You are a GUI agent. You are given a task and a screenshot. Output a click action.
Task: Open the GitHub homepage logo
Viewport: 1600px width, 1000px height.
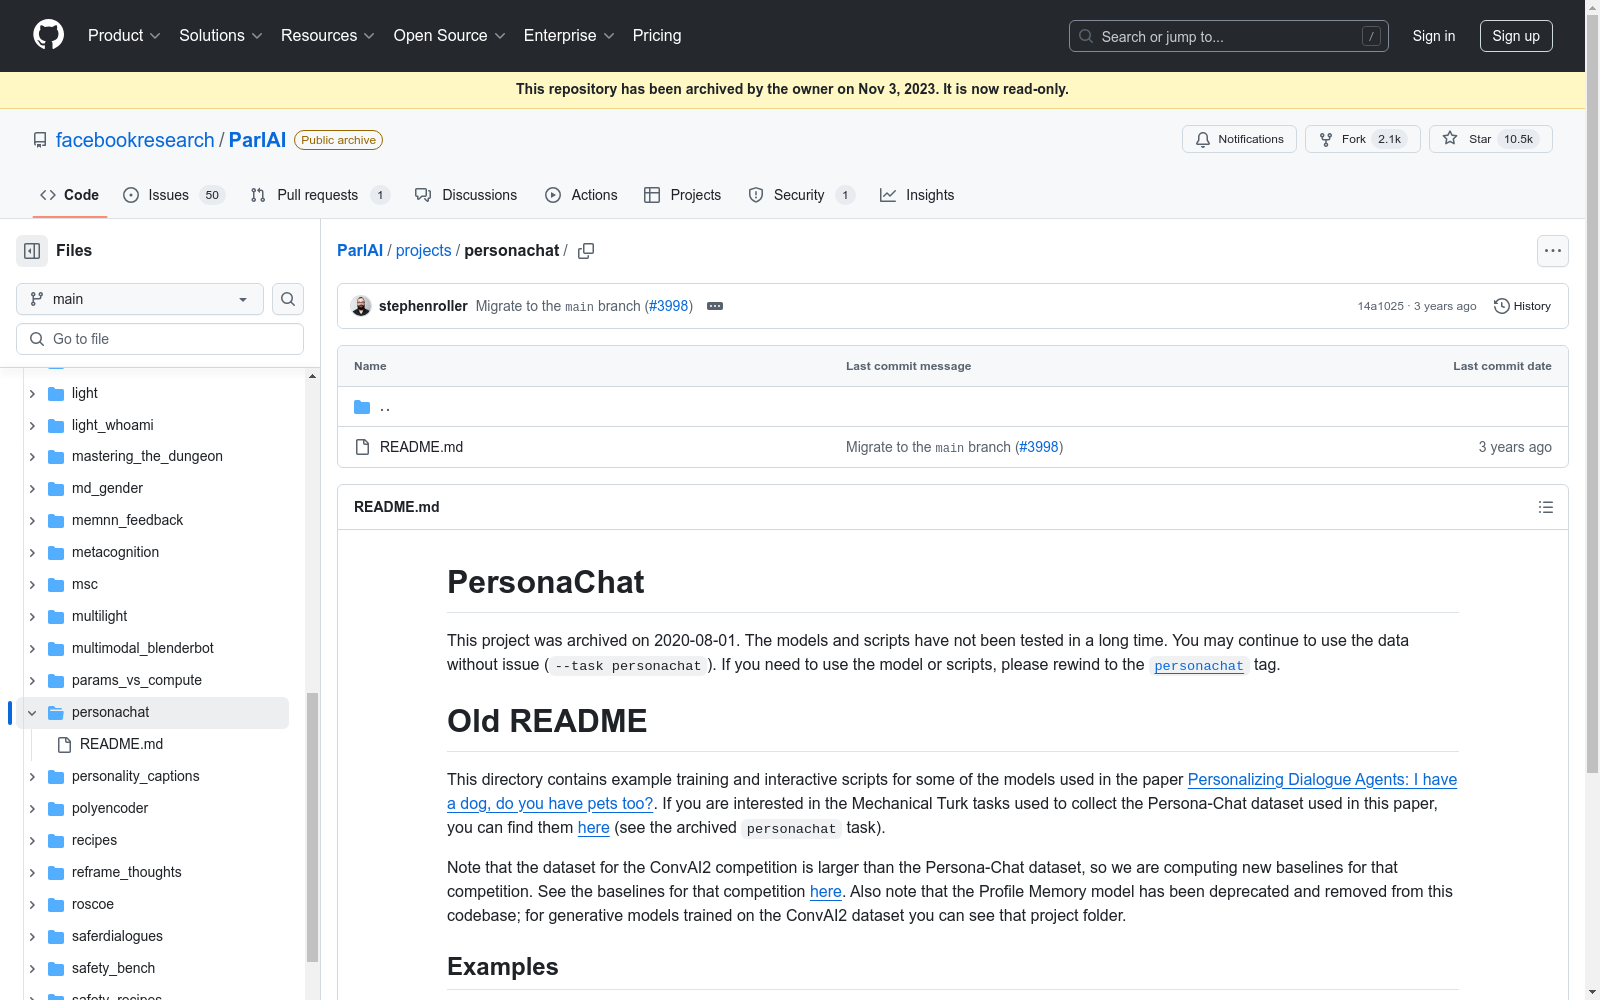point(48,35)
